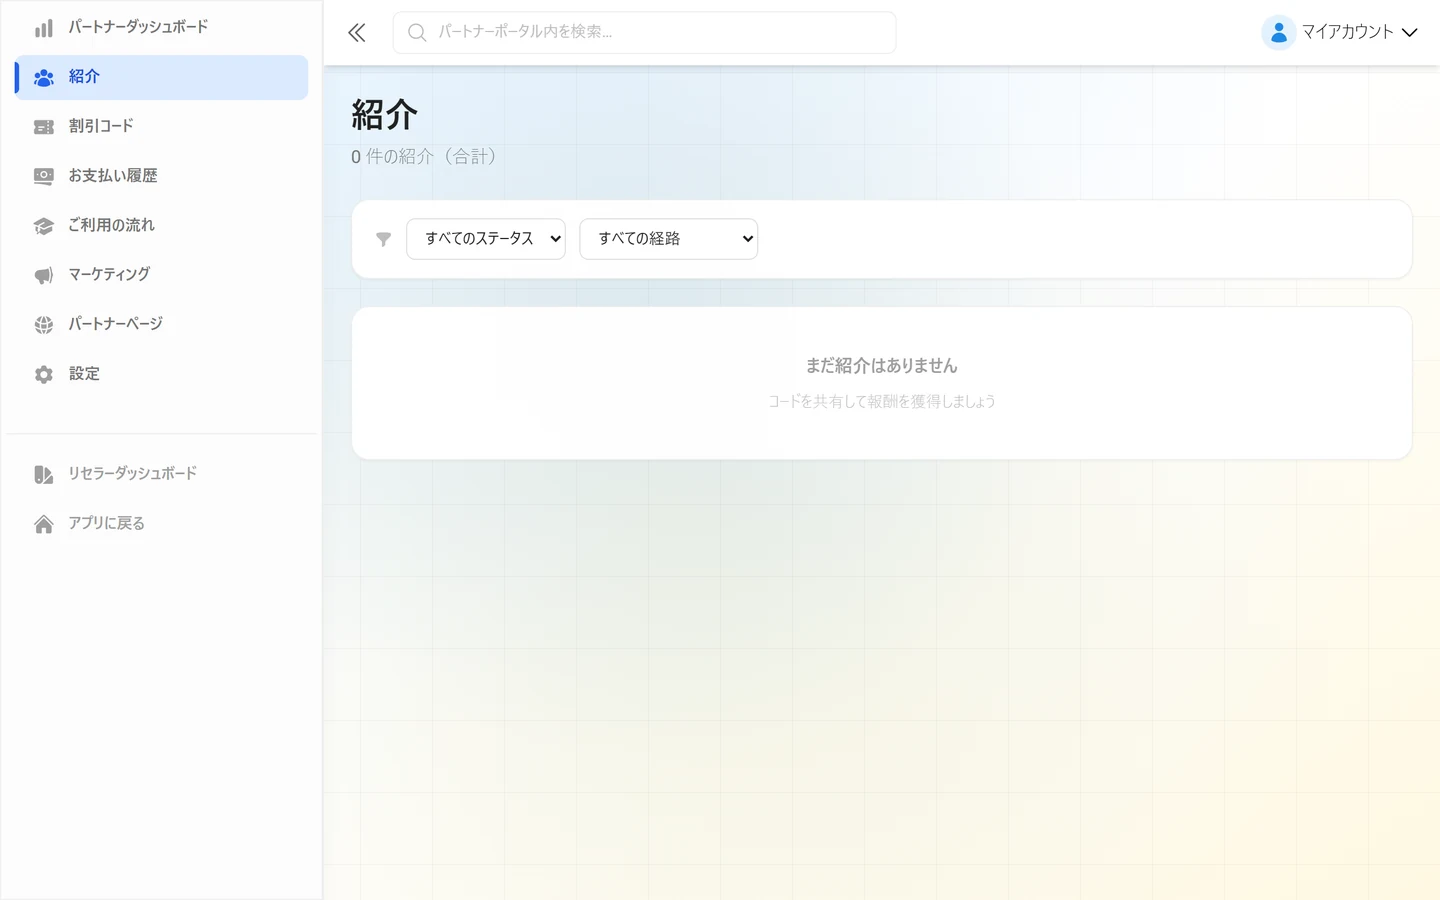This screenshot has height=900, width=1440.
Task: Click the まだ紹介はありません message
Action: coord(882,366)
